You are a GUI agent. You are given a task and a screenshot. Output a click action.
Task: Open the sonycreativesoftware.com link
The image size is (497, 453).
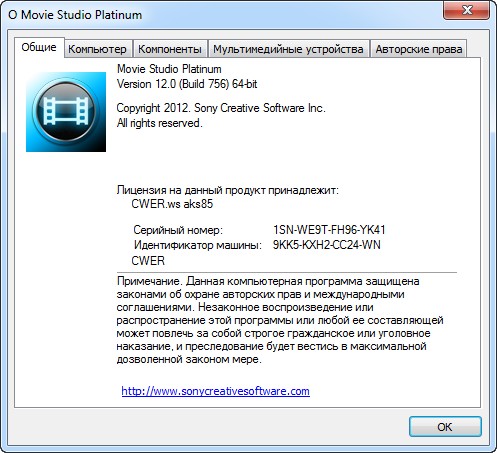pyautogui.click(x=215, y=391)
